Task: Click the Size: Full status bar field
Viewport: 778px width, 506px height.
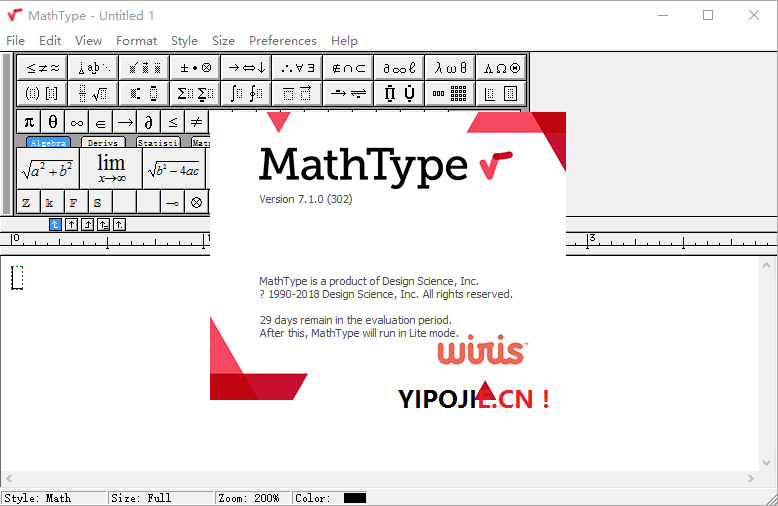Action: tap(161, 498)
